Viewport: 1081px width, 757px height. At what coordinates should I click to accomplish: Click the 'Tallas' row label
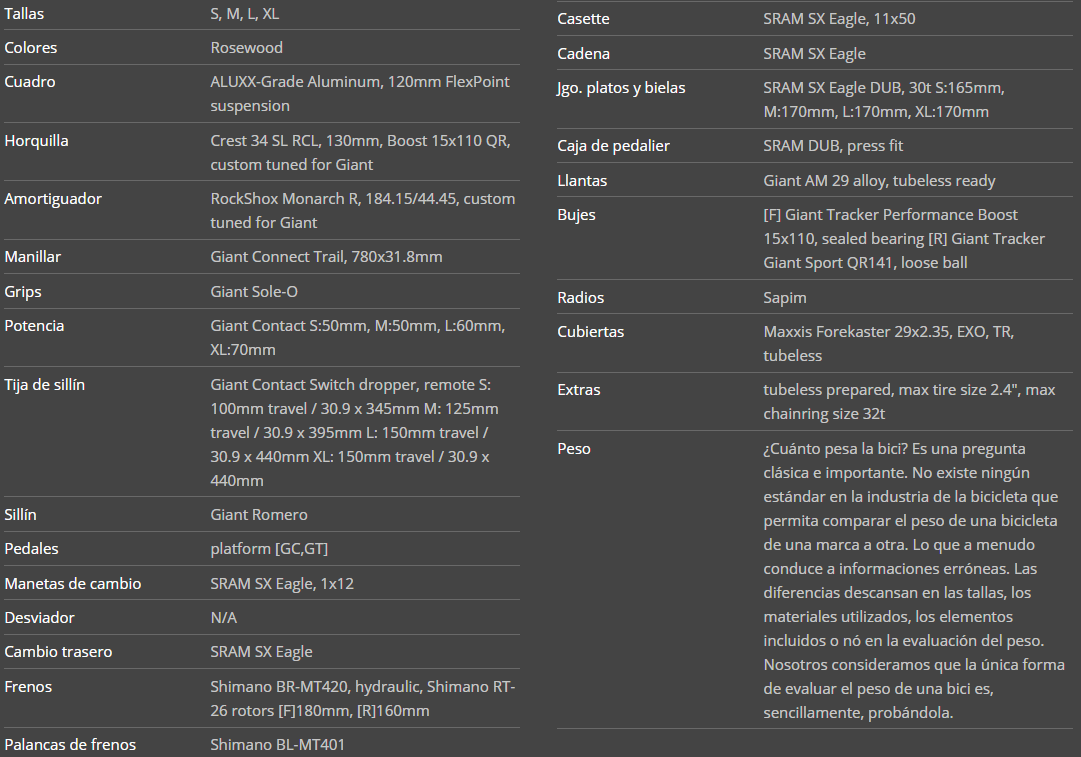coord(24,14)
